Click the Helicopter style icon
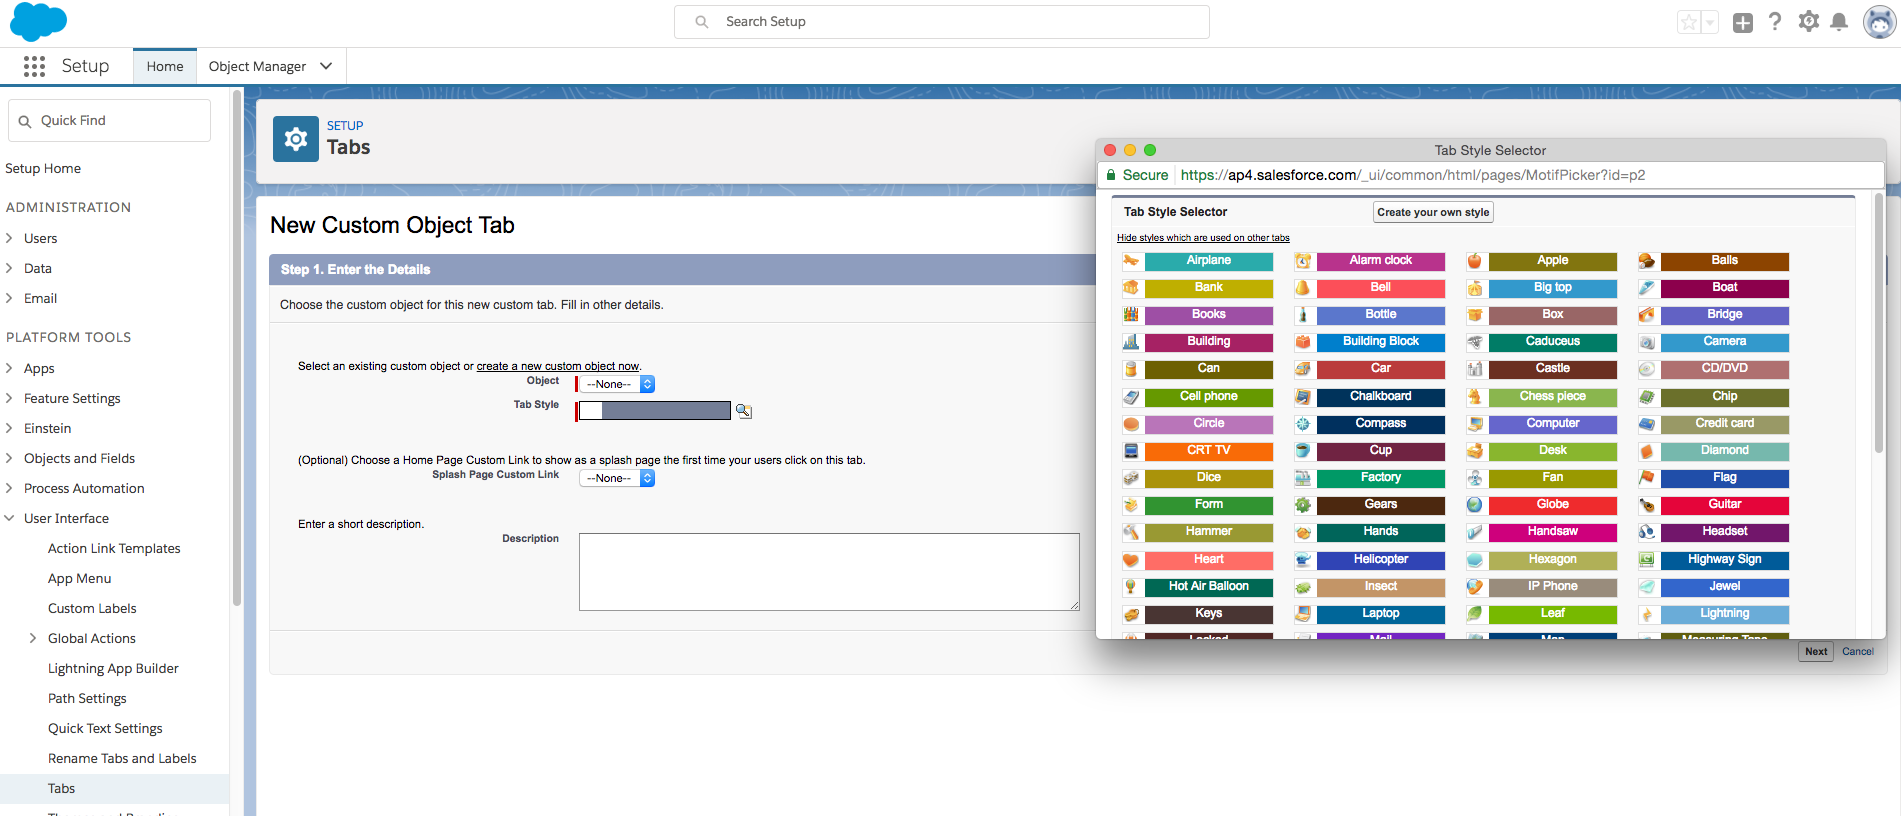This screenshot has width=1901, height=816. pos(1303,560)
